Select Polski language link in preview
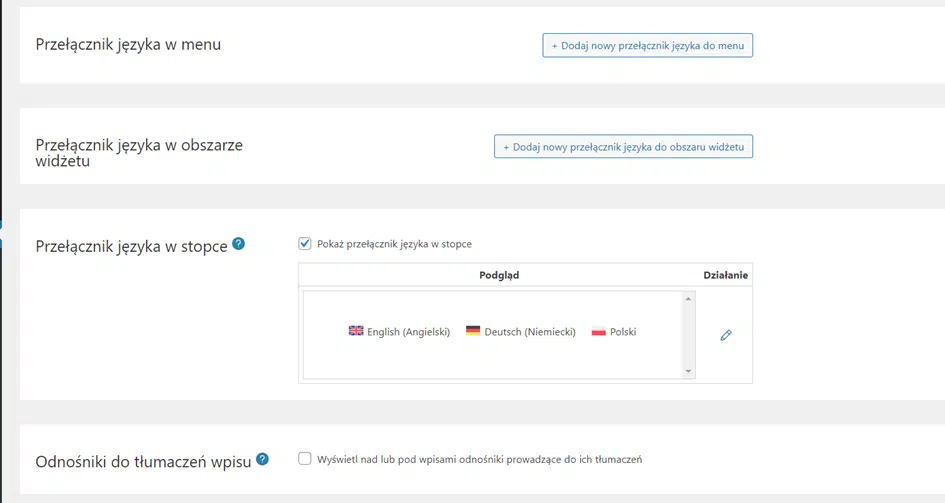 click(x=623, y=332)
